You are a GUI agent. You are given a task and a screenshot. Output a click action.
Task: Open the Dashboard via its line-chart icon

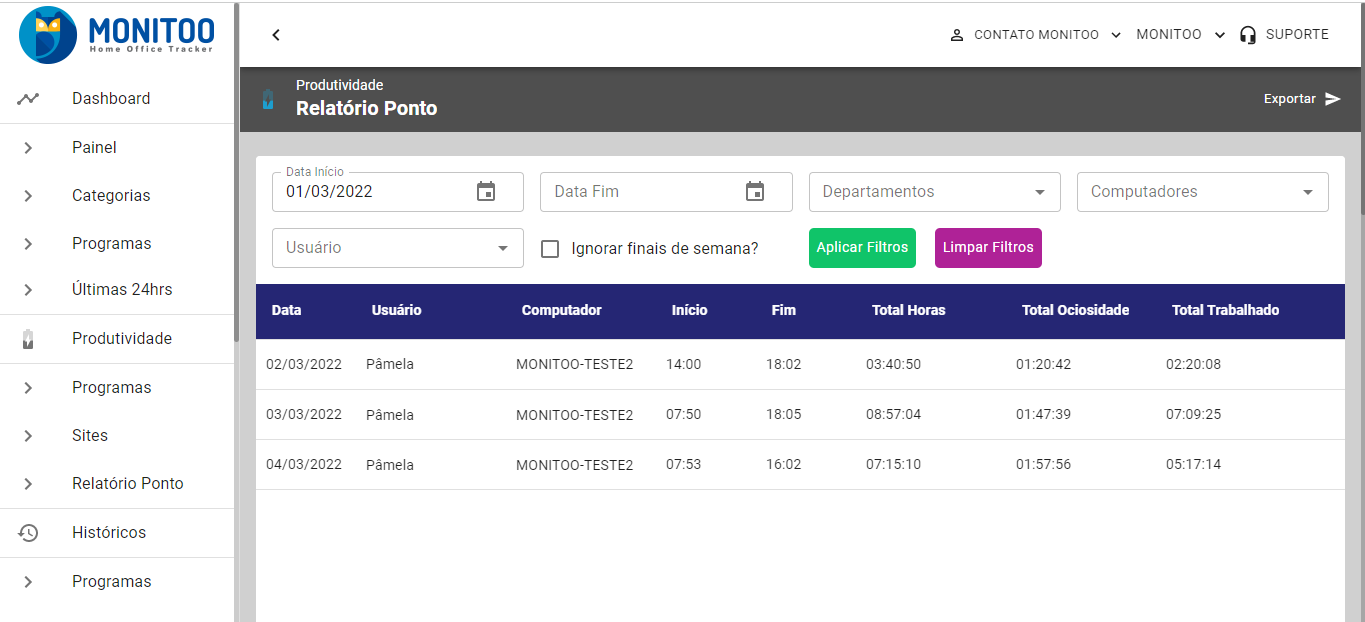28,98
